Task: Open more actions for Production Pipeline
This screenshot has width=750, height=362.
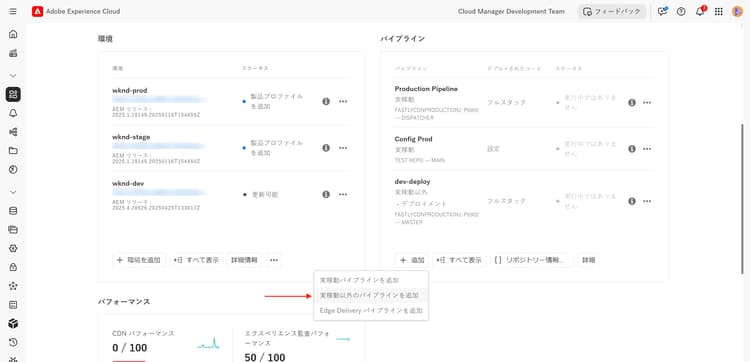Action: pyautogui.click(x=647, y=102)
